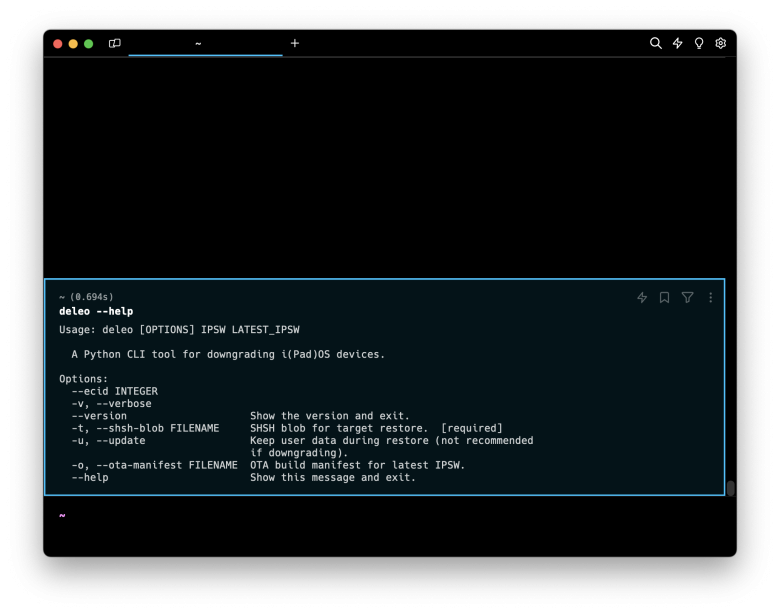
Task: Click the "Options:" heading
Action: point(83,379)
